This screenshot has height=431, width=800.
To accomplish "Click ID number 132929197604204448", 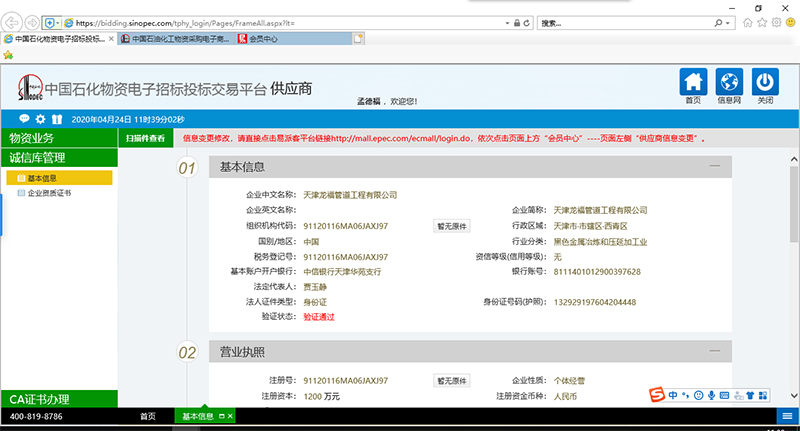I will point(595,302).
